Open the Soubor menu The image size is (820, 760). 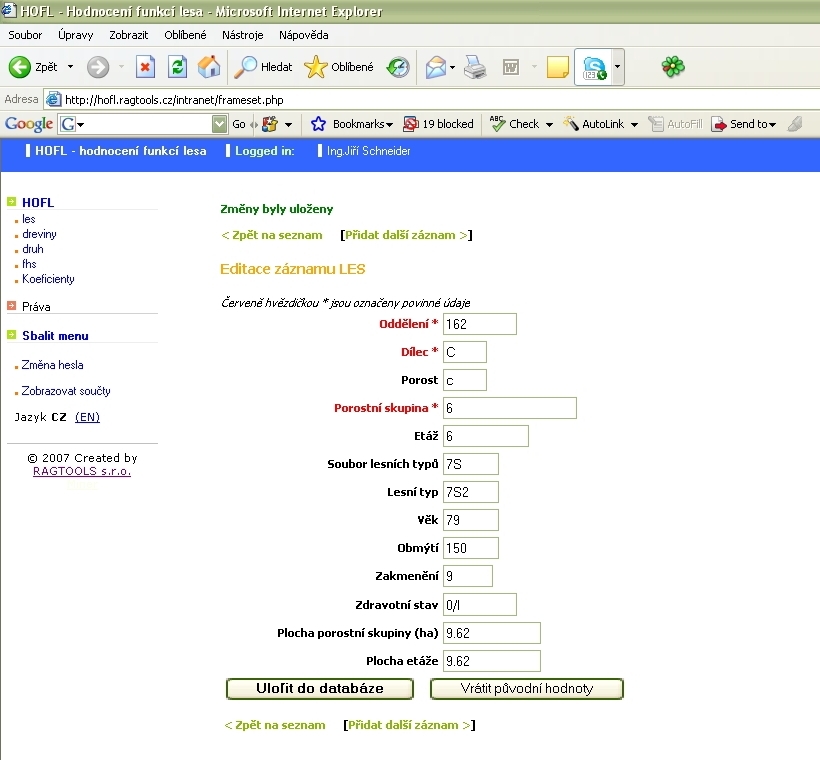point(25,35)
